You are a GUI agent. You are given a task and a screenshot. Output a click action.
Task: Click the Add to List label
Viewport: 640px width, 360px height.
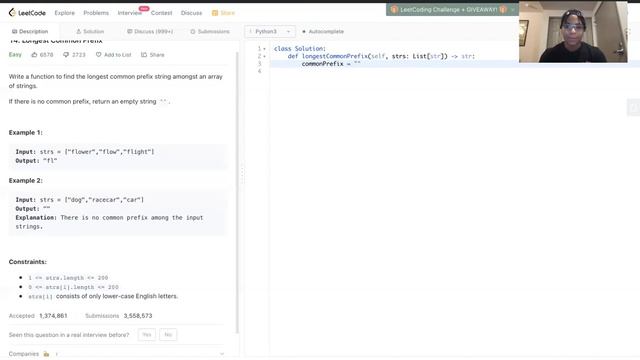(x=118, y=55)
